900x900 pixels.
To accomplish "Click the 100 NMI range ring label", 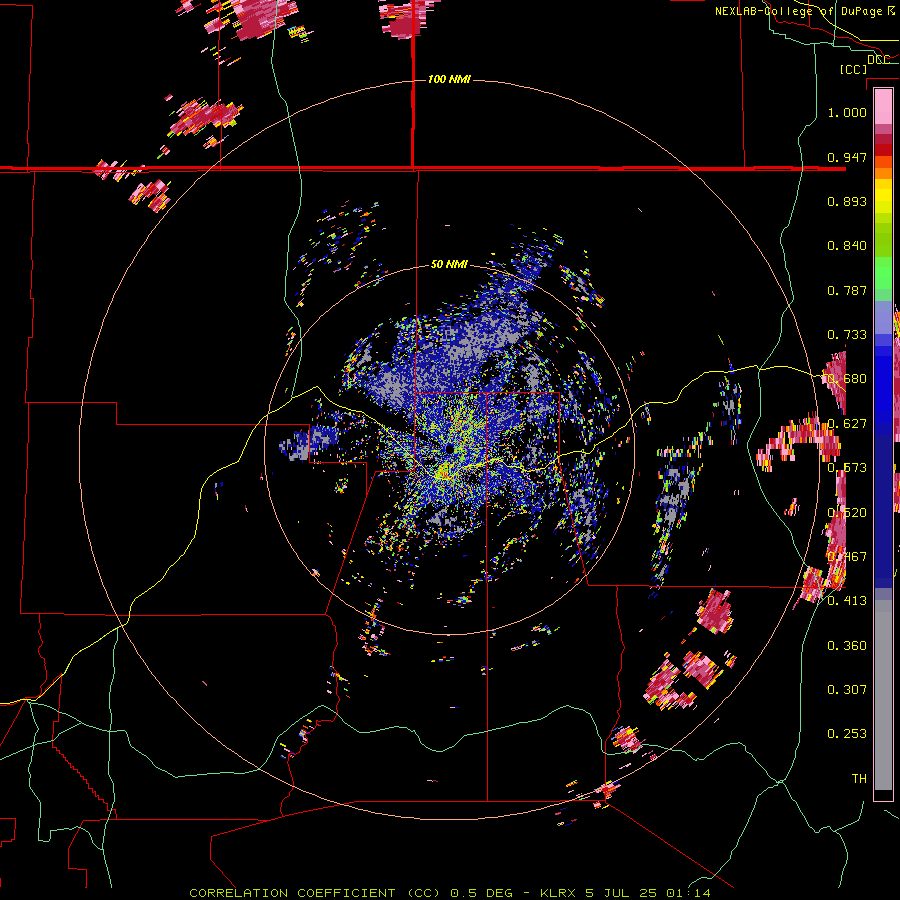I will [x=449, y=79].
